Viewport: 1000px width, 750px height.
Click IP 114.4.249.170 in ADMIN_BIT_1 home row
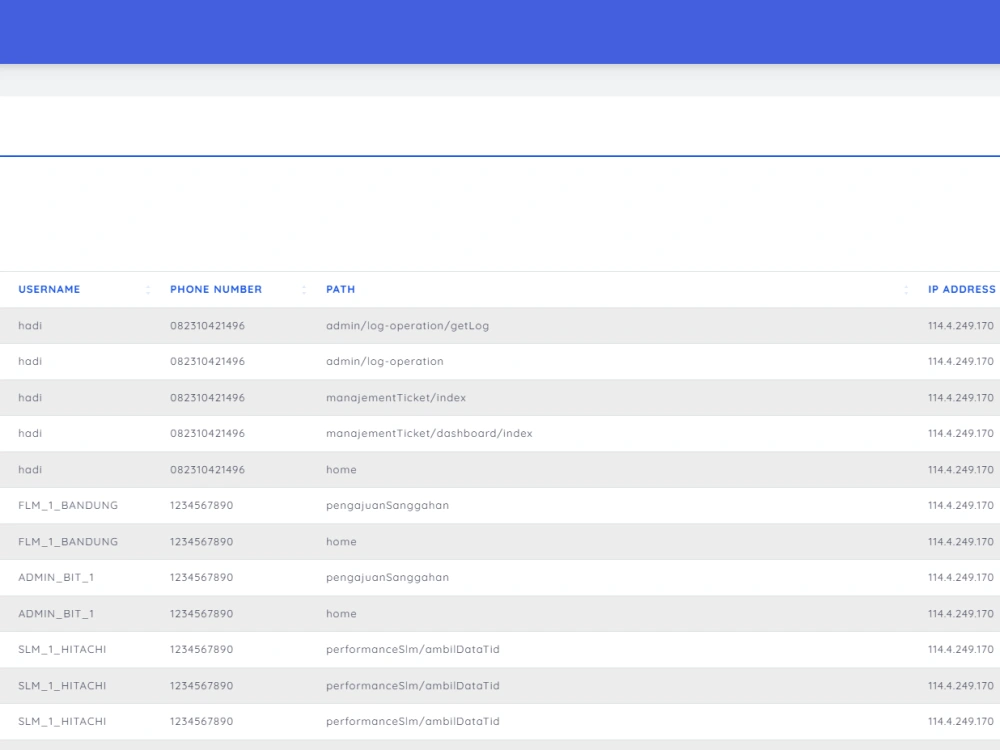point(960,614)
